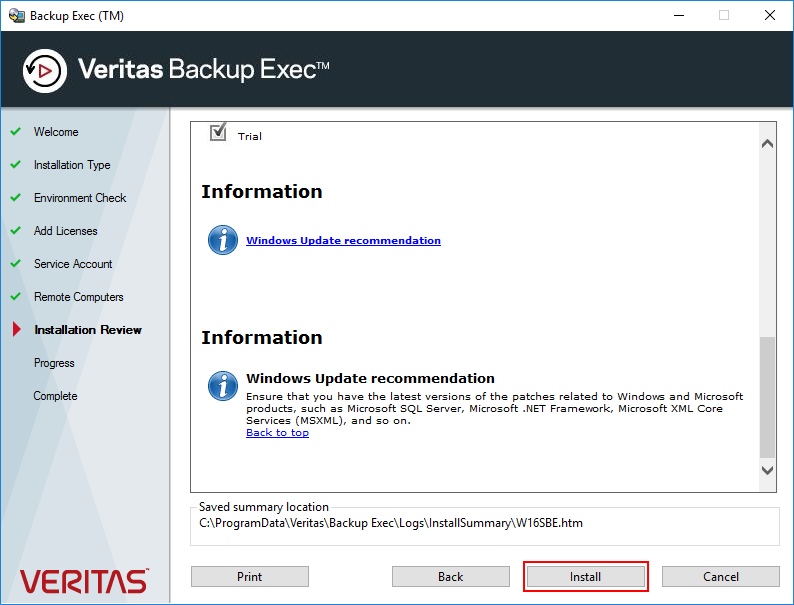Image resolution: width=794 pixels, height=605 pixels.
Task: Click the green checkmark next to Service Account
Action: (16, 263)
